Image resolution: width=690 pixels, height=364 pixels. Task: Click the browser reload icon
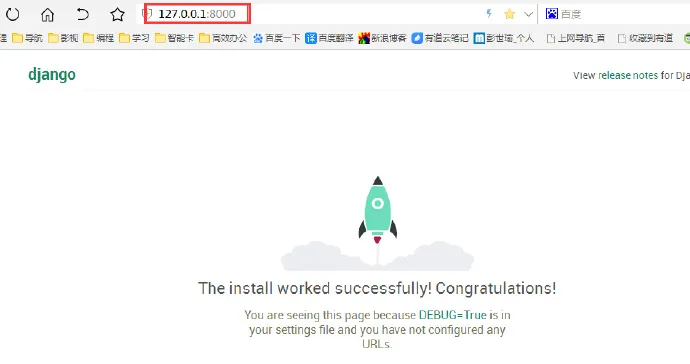[x=13, y=14]
